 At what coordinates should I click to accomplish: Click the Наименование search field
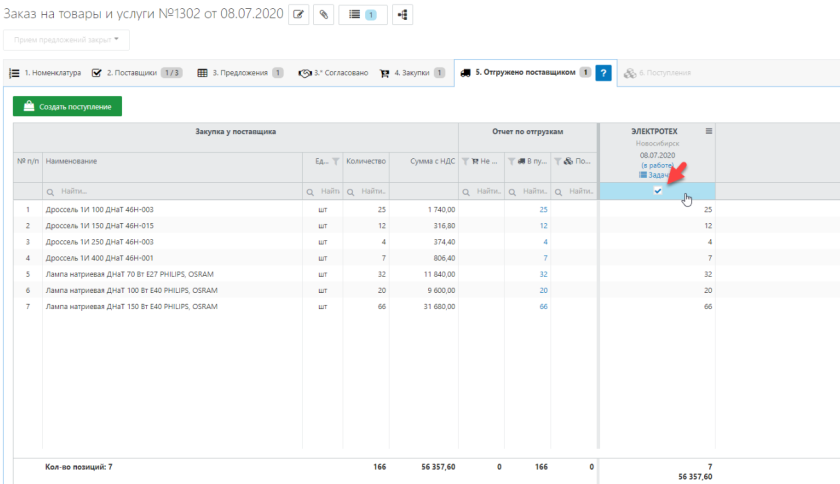click(x=170, y=190)
